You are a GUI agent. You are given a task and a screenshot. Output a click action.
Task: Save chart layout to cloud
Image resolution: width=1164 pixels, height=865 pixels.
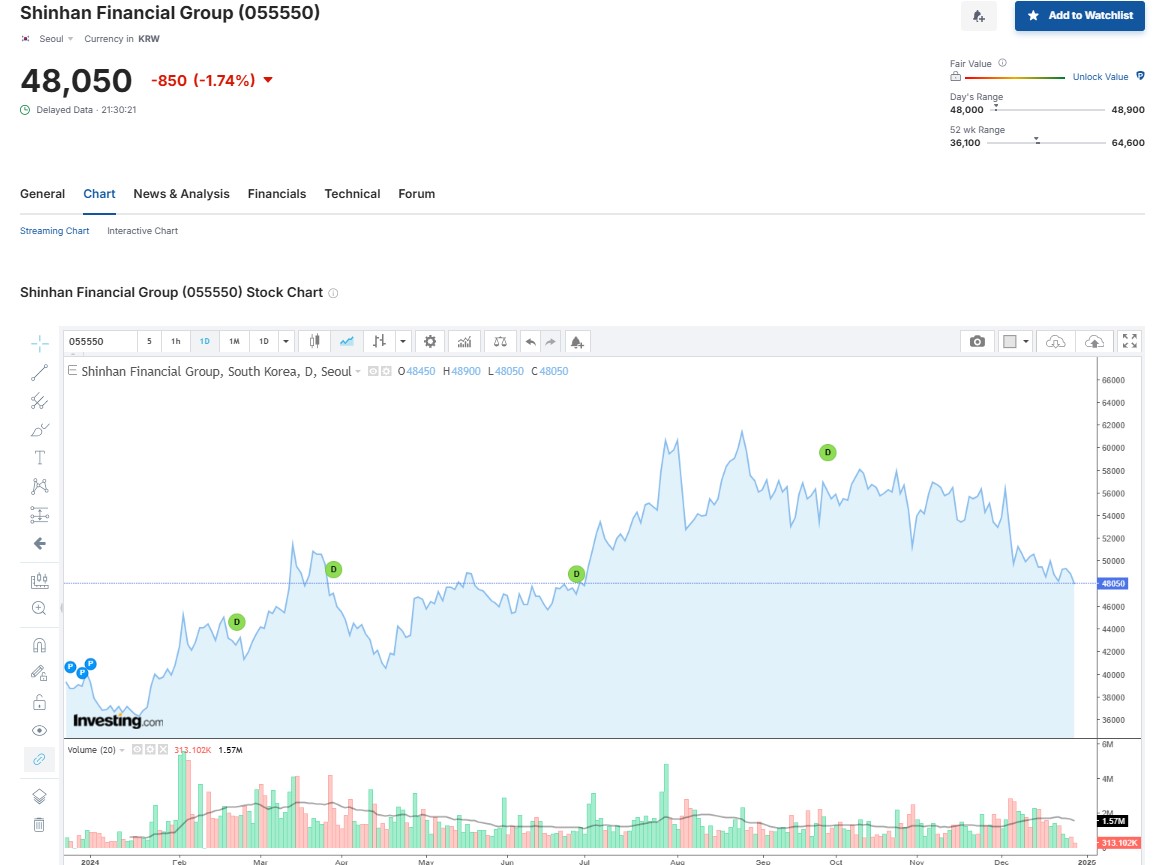1094,342
